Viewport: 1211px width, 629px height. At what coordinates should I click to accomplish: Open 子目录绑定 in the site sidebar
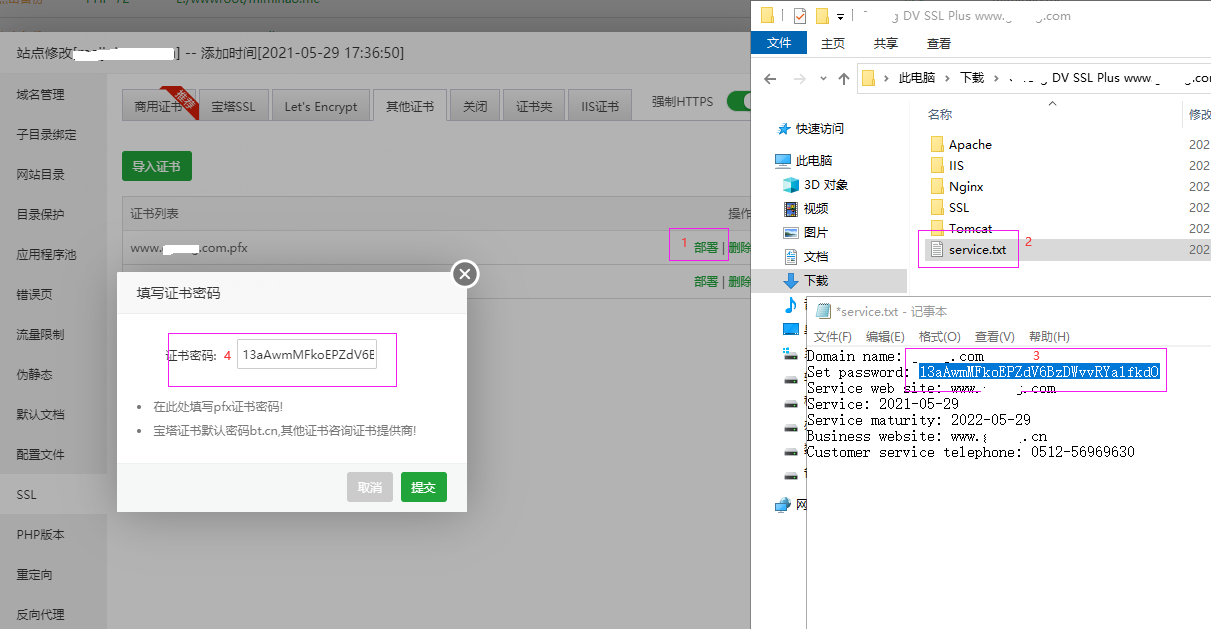(46, 134)
